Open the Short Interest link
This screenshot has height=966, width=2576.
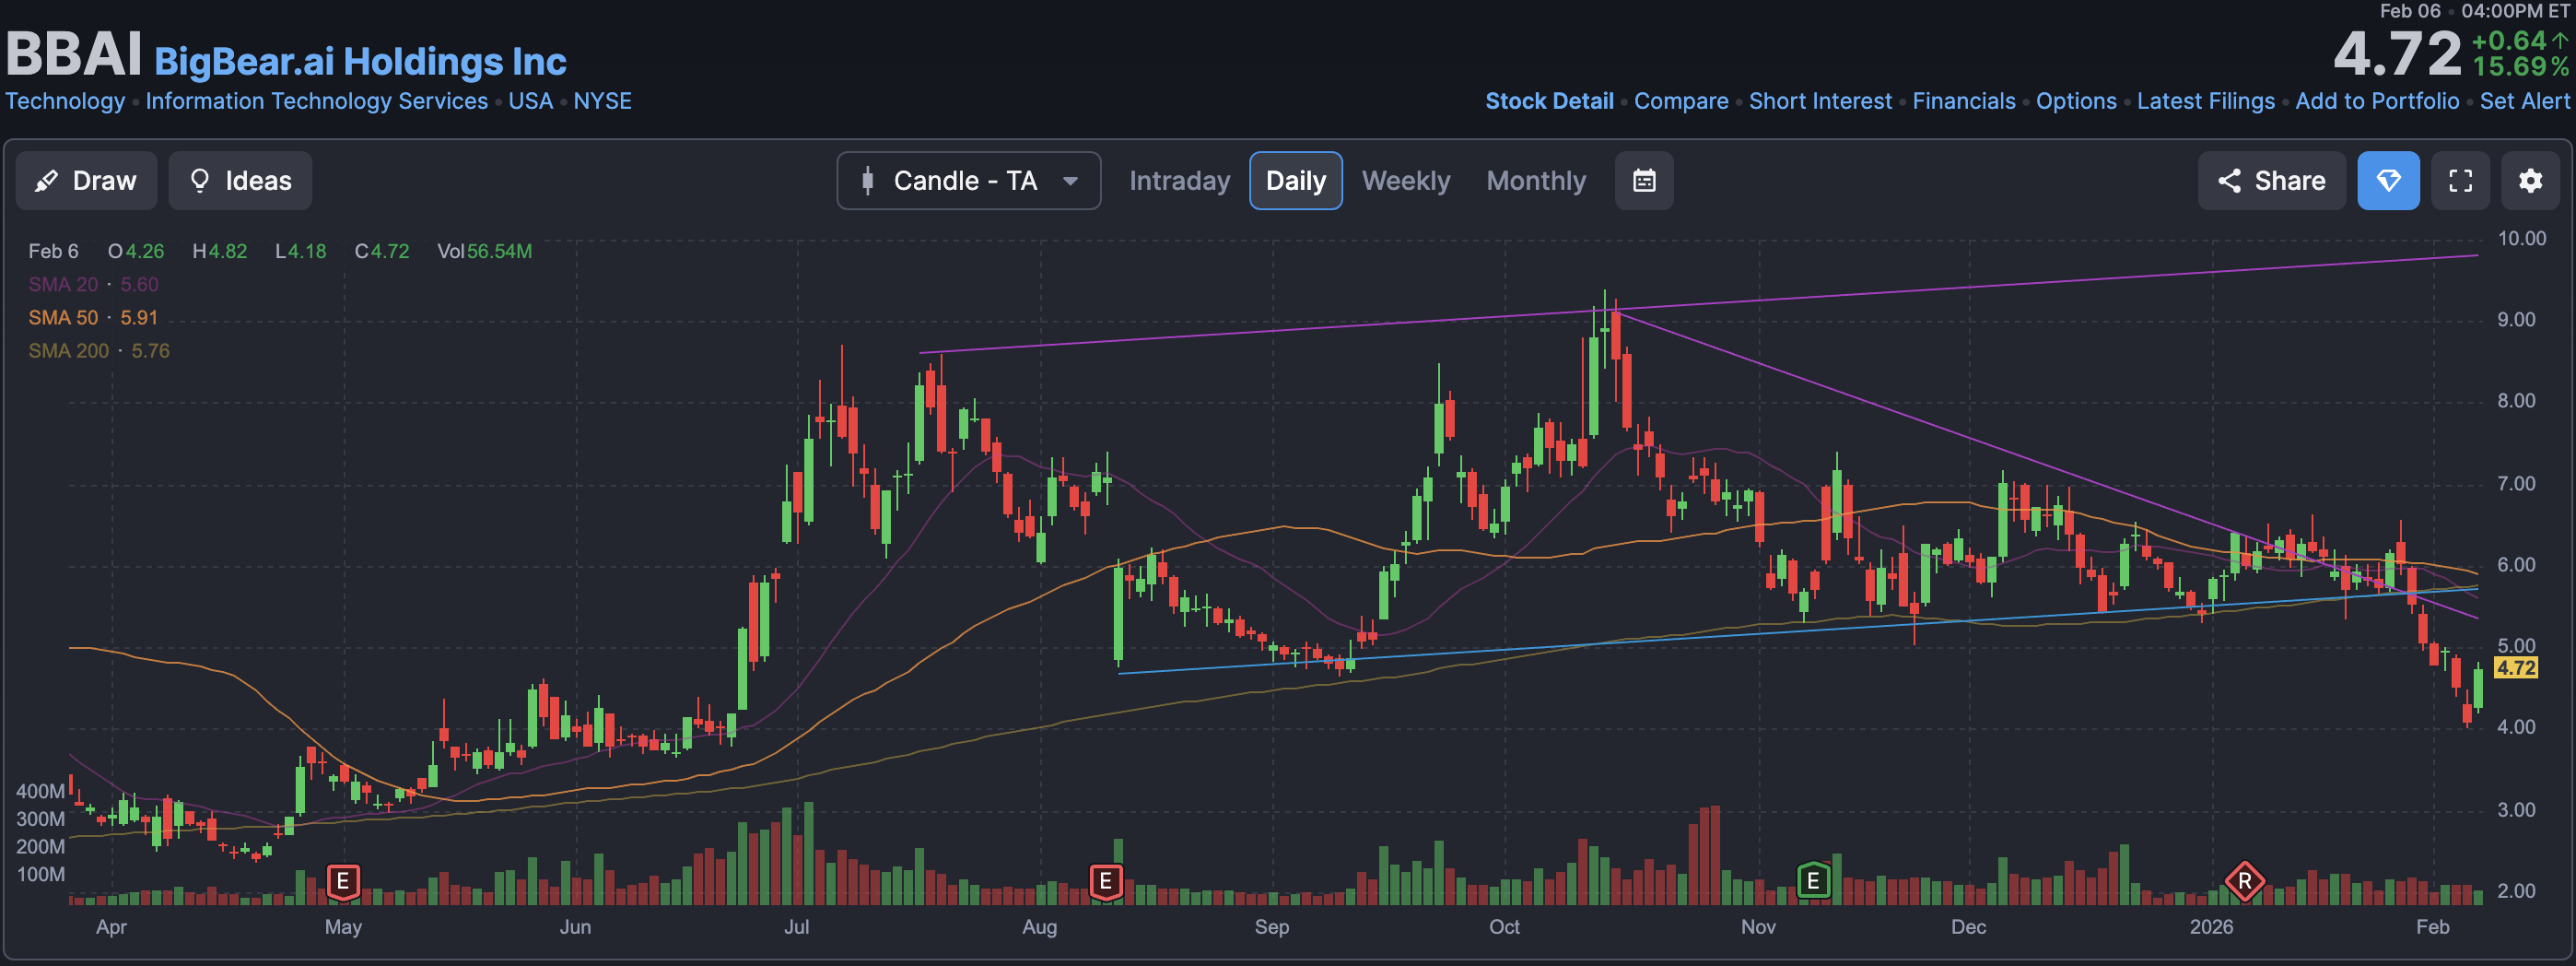pyautogui.click(x=1820, y=101)
